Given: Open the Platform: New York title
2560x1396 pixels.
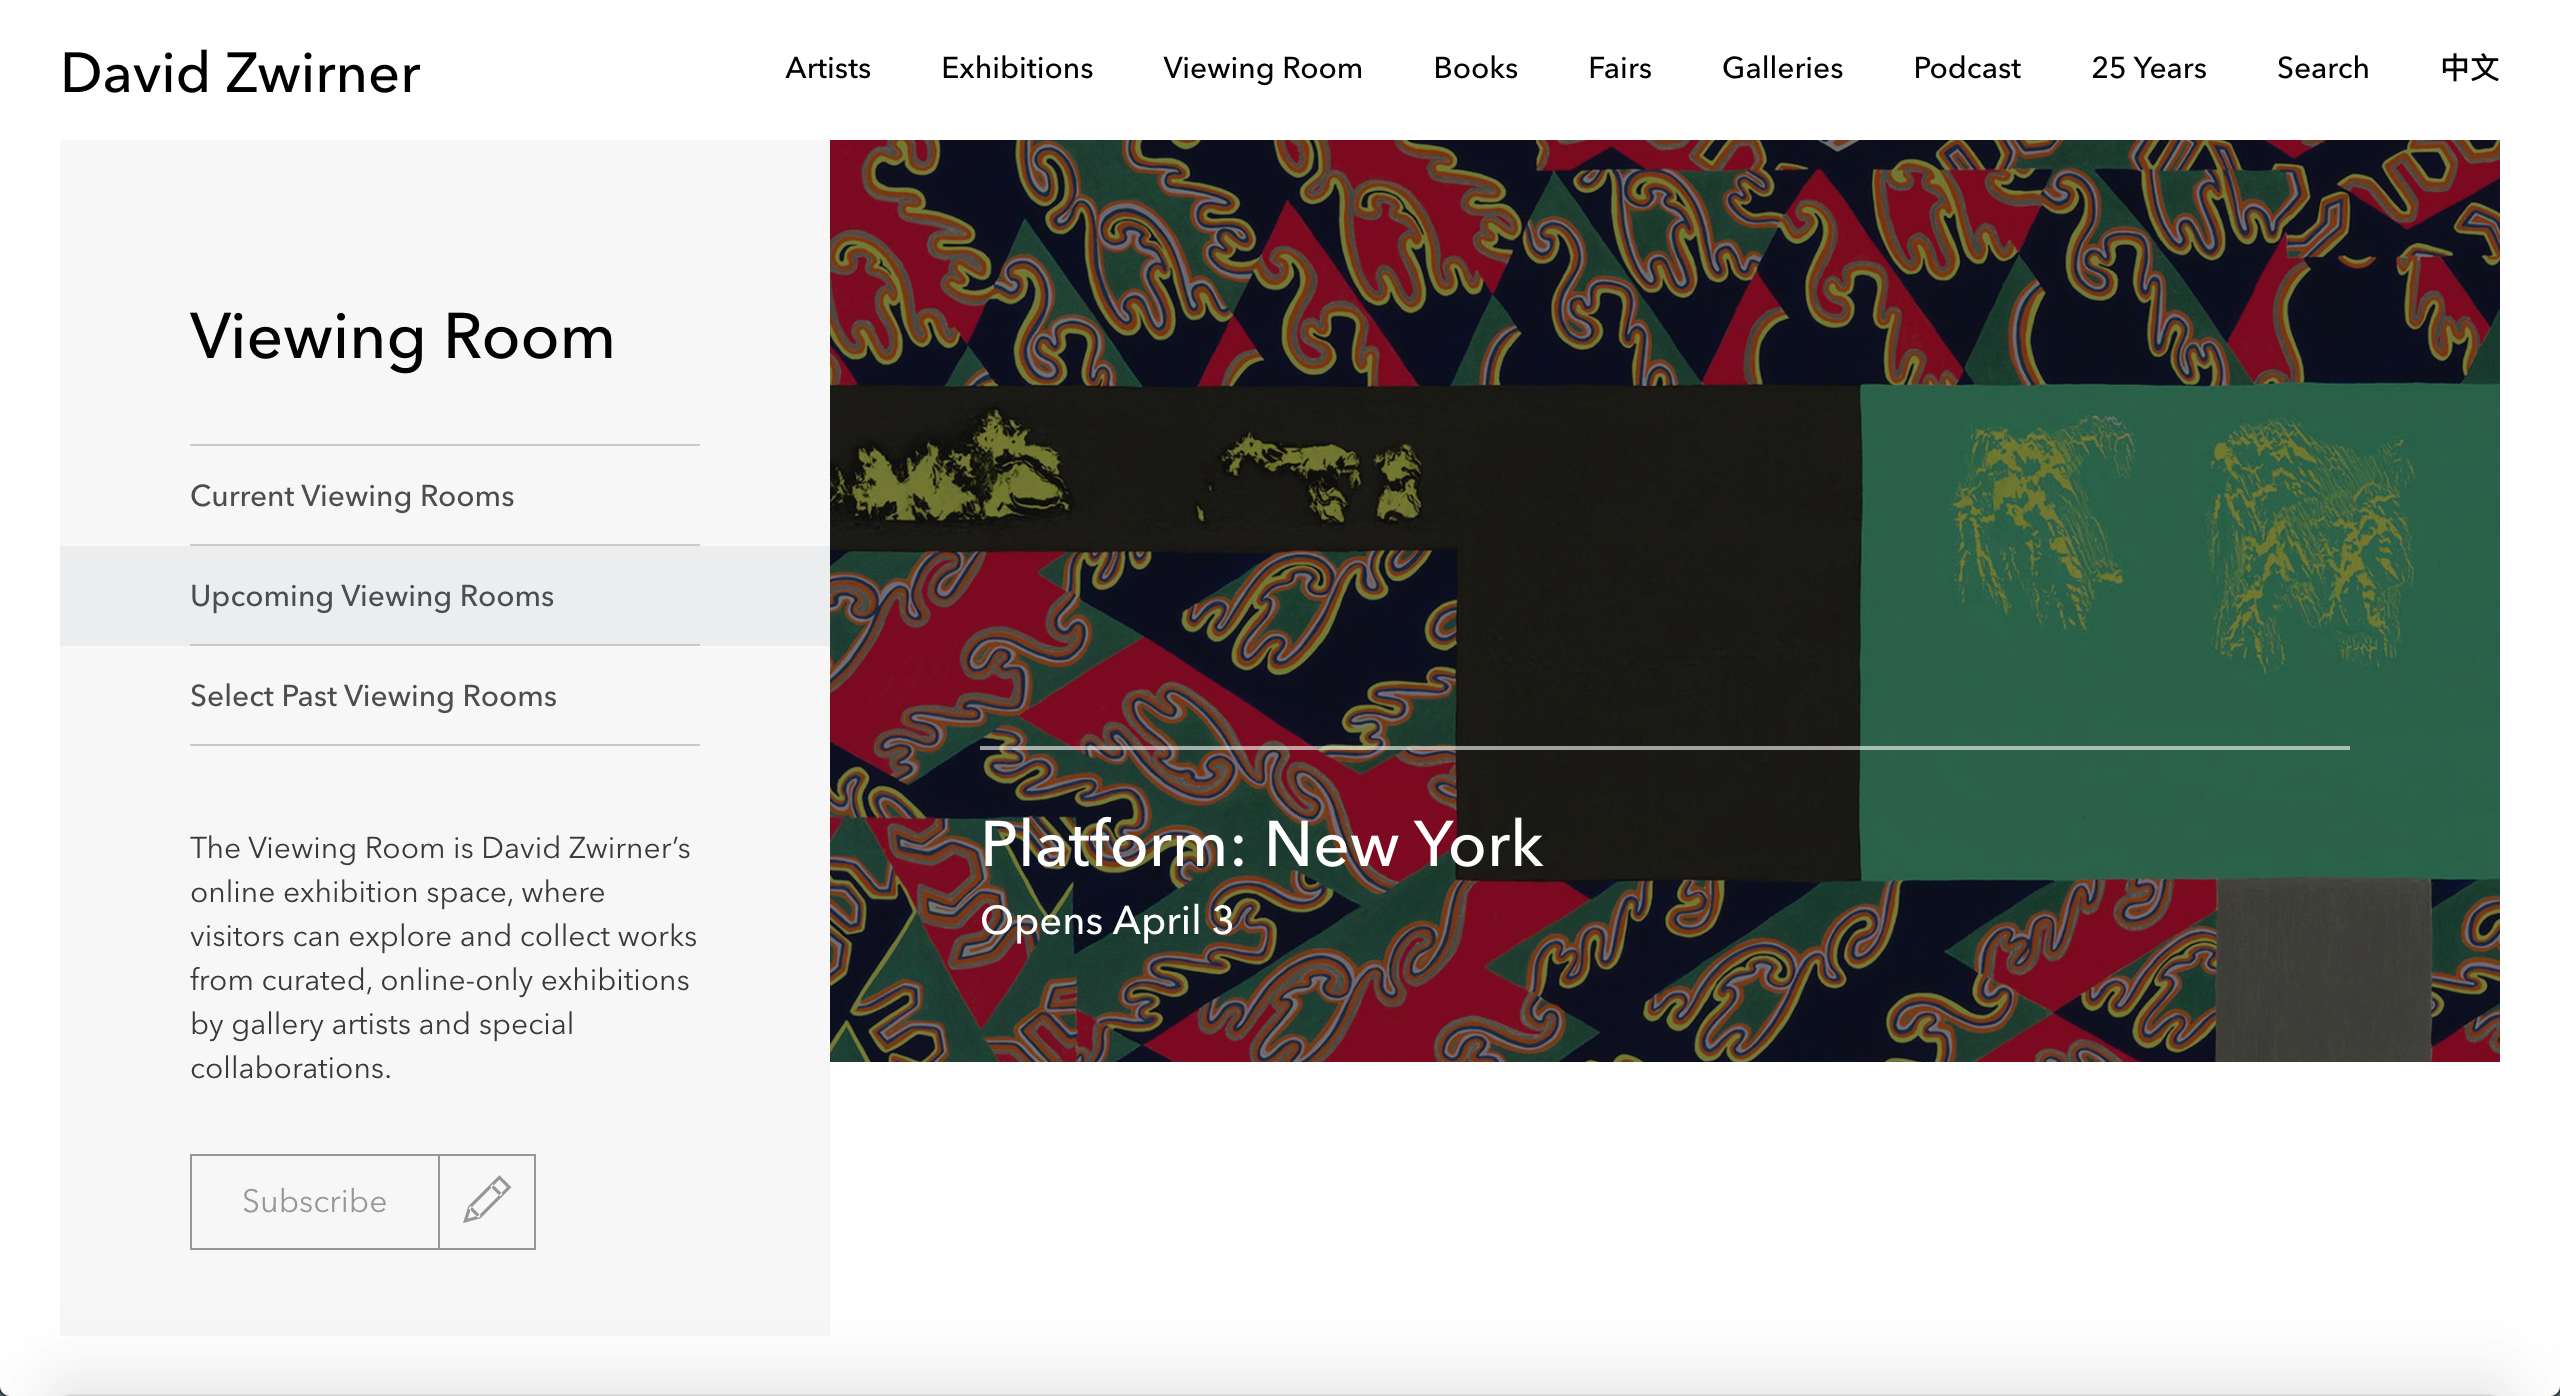Looking at the screenshot, I should coord(1261,844).
